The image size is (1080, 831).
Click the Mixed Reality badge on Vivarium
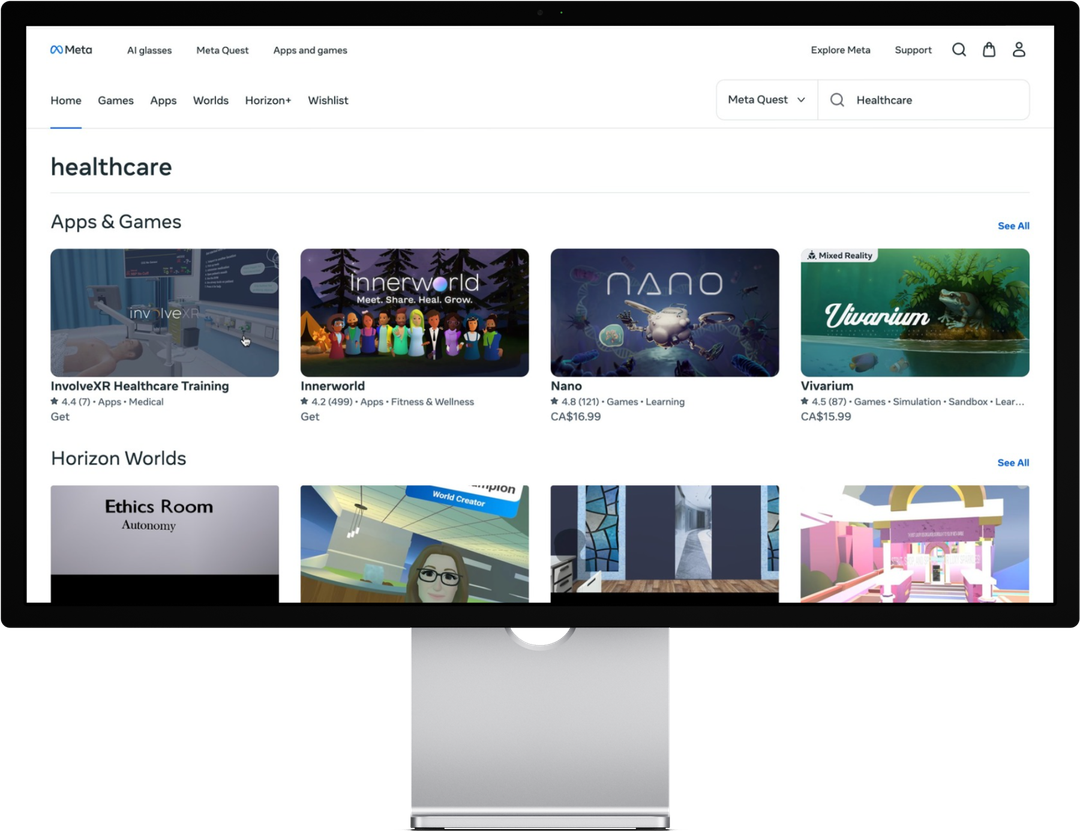840,255
